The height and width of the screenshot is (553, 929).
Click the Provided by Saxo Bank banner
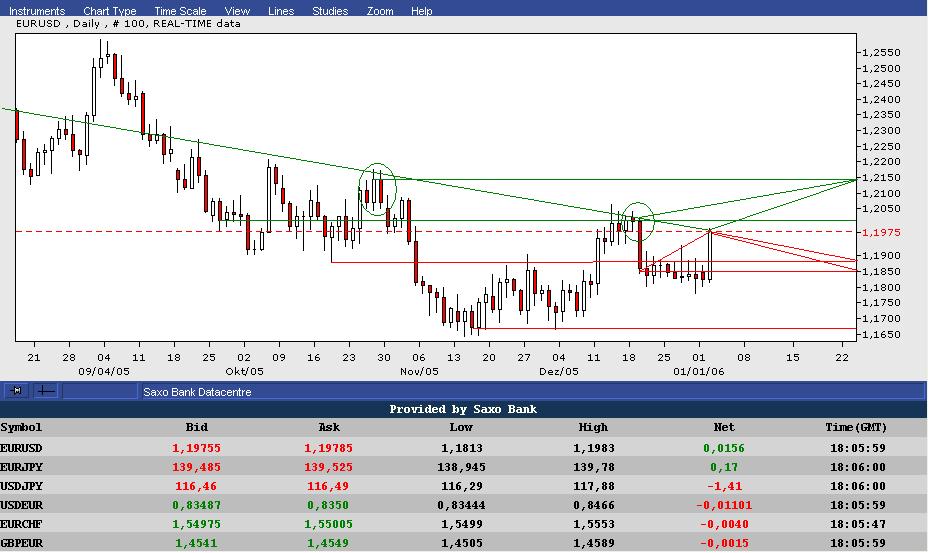coord(463,409)
